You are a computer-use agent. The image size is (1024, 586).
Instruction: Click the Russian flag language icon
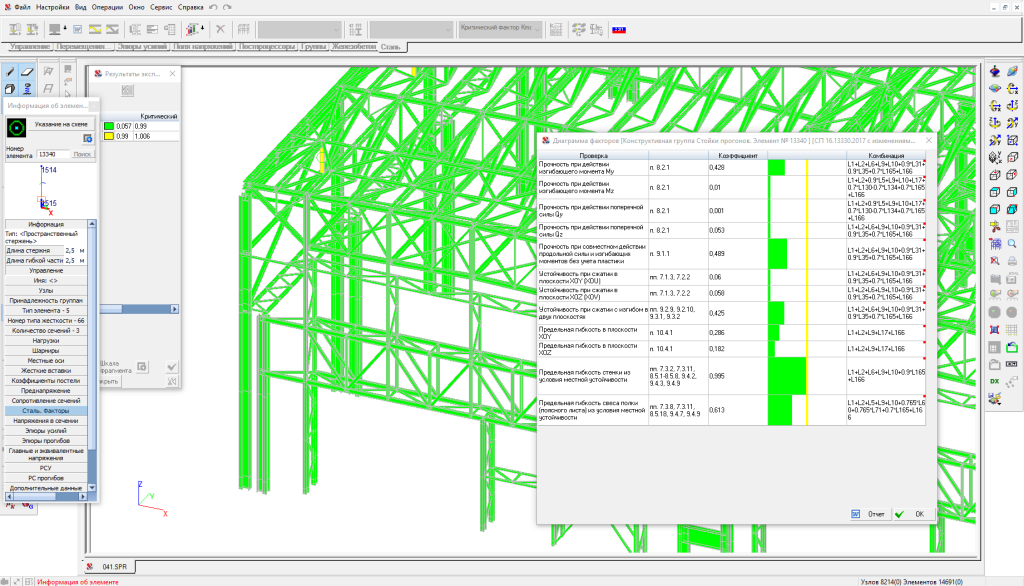[x=619, y=29]
